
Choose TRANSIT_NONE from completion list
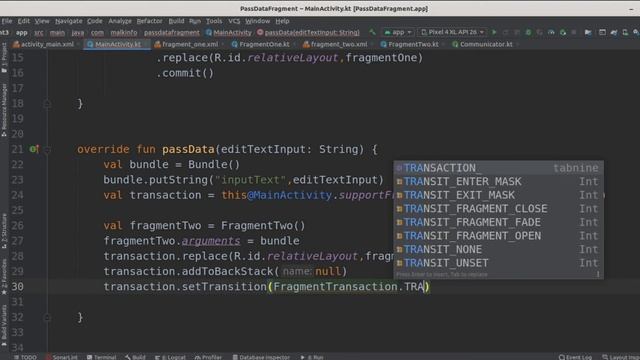[498, 249]
